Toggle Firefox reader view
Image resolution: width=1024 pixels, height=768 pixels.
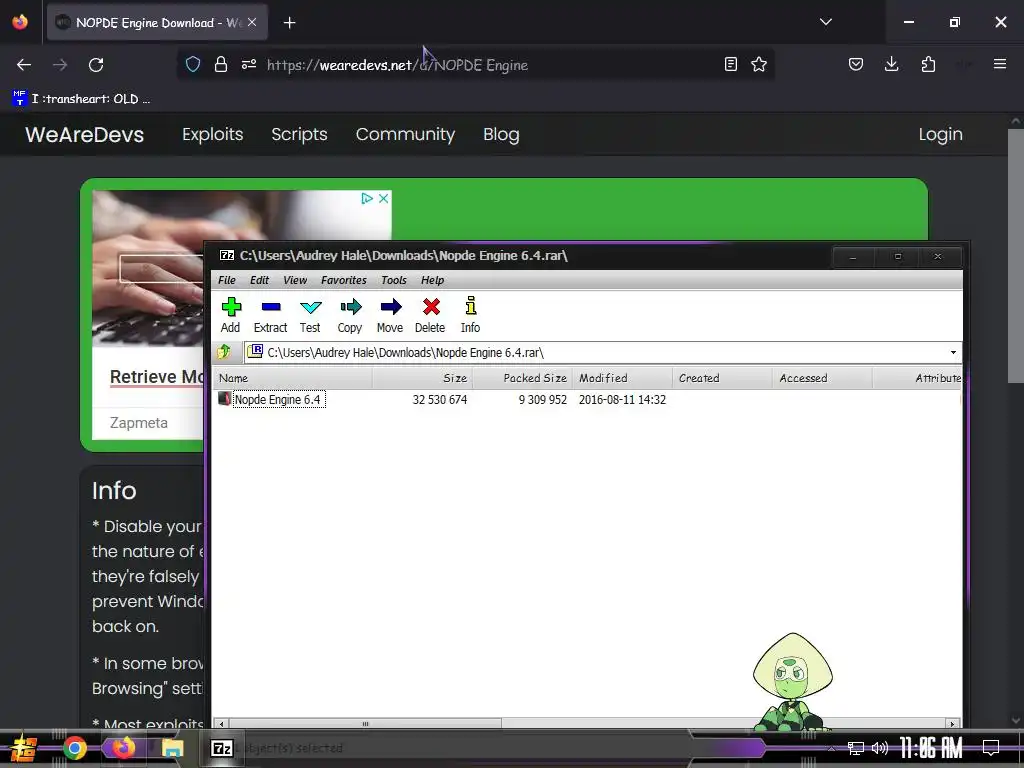pyautogui.click(x=731, y=64)
